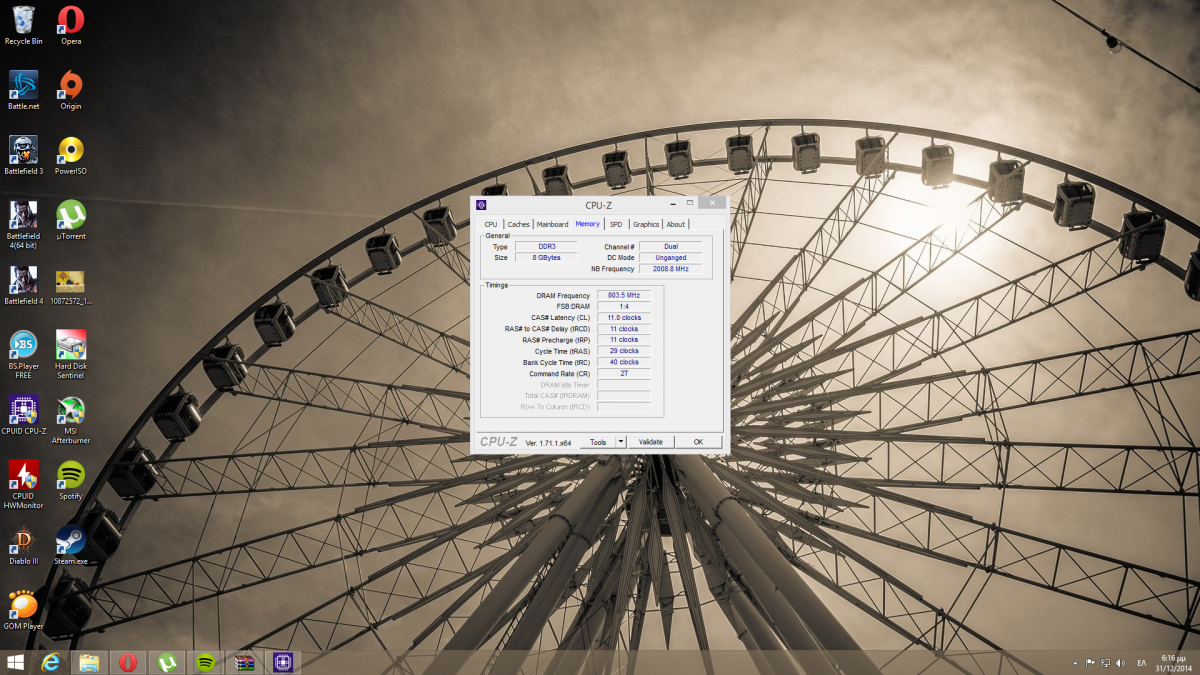The image size is (1200, 675).
Task: Open the Battle.net desktop shortcut
Action: [23, 90]
